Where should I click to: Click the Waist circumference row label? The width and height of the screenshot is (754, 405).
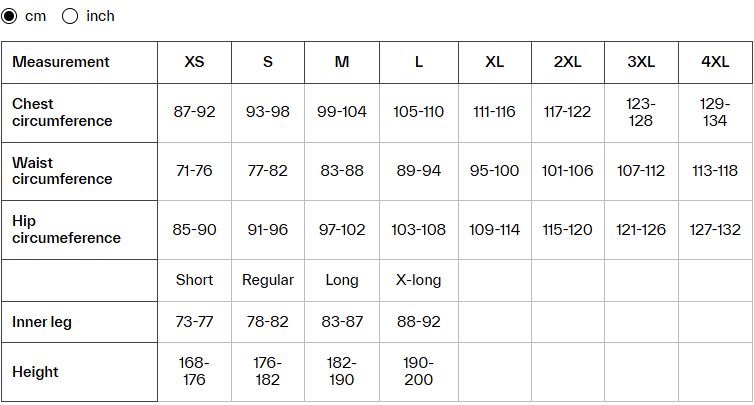click(x=62, y=171)
